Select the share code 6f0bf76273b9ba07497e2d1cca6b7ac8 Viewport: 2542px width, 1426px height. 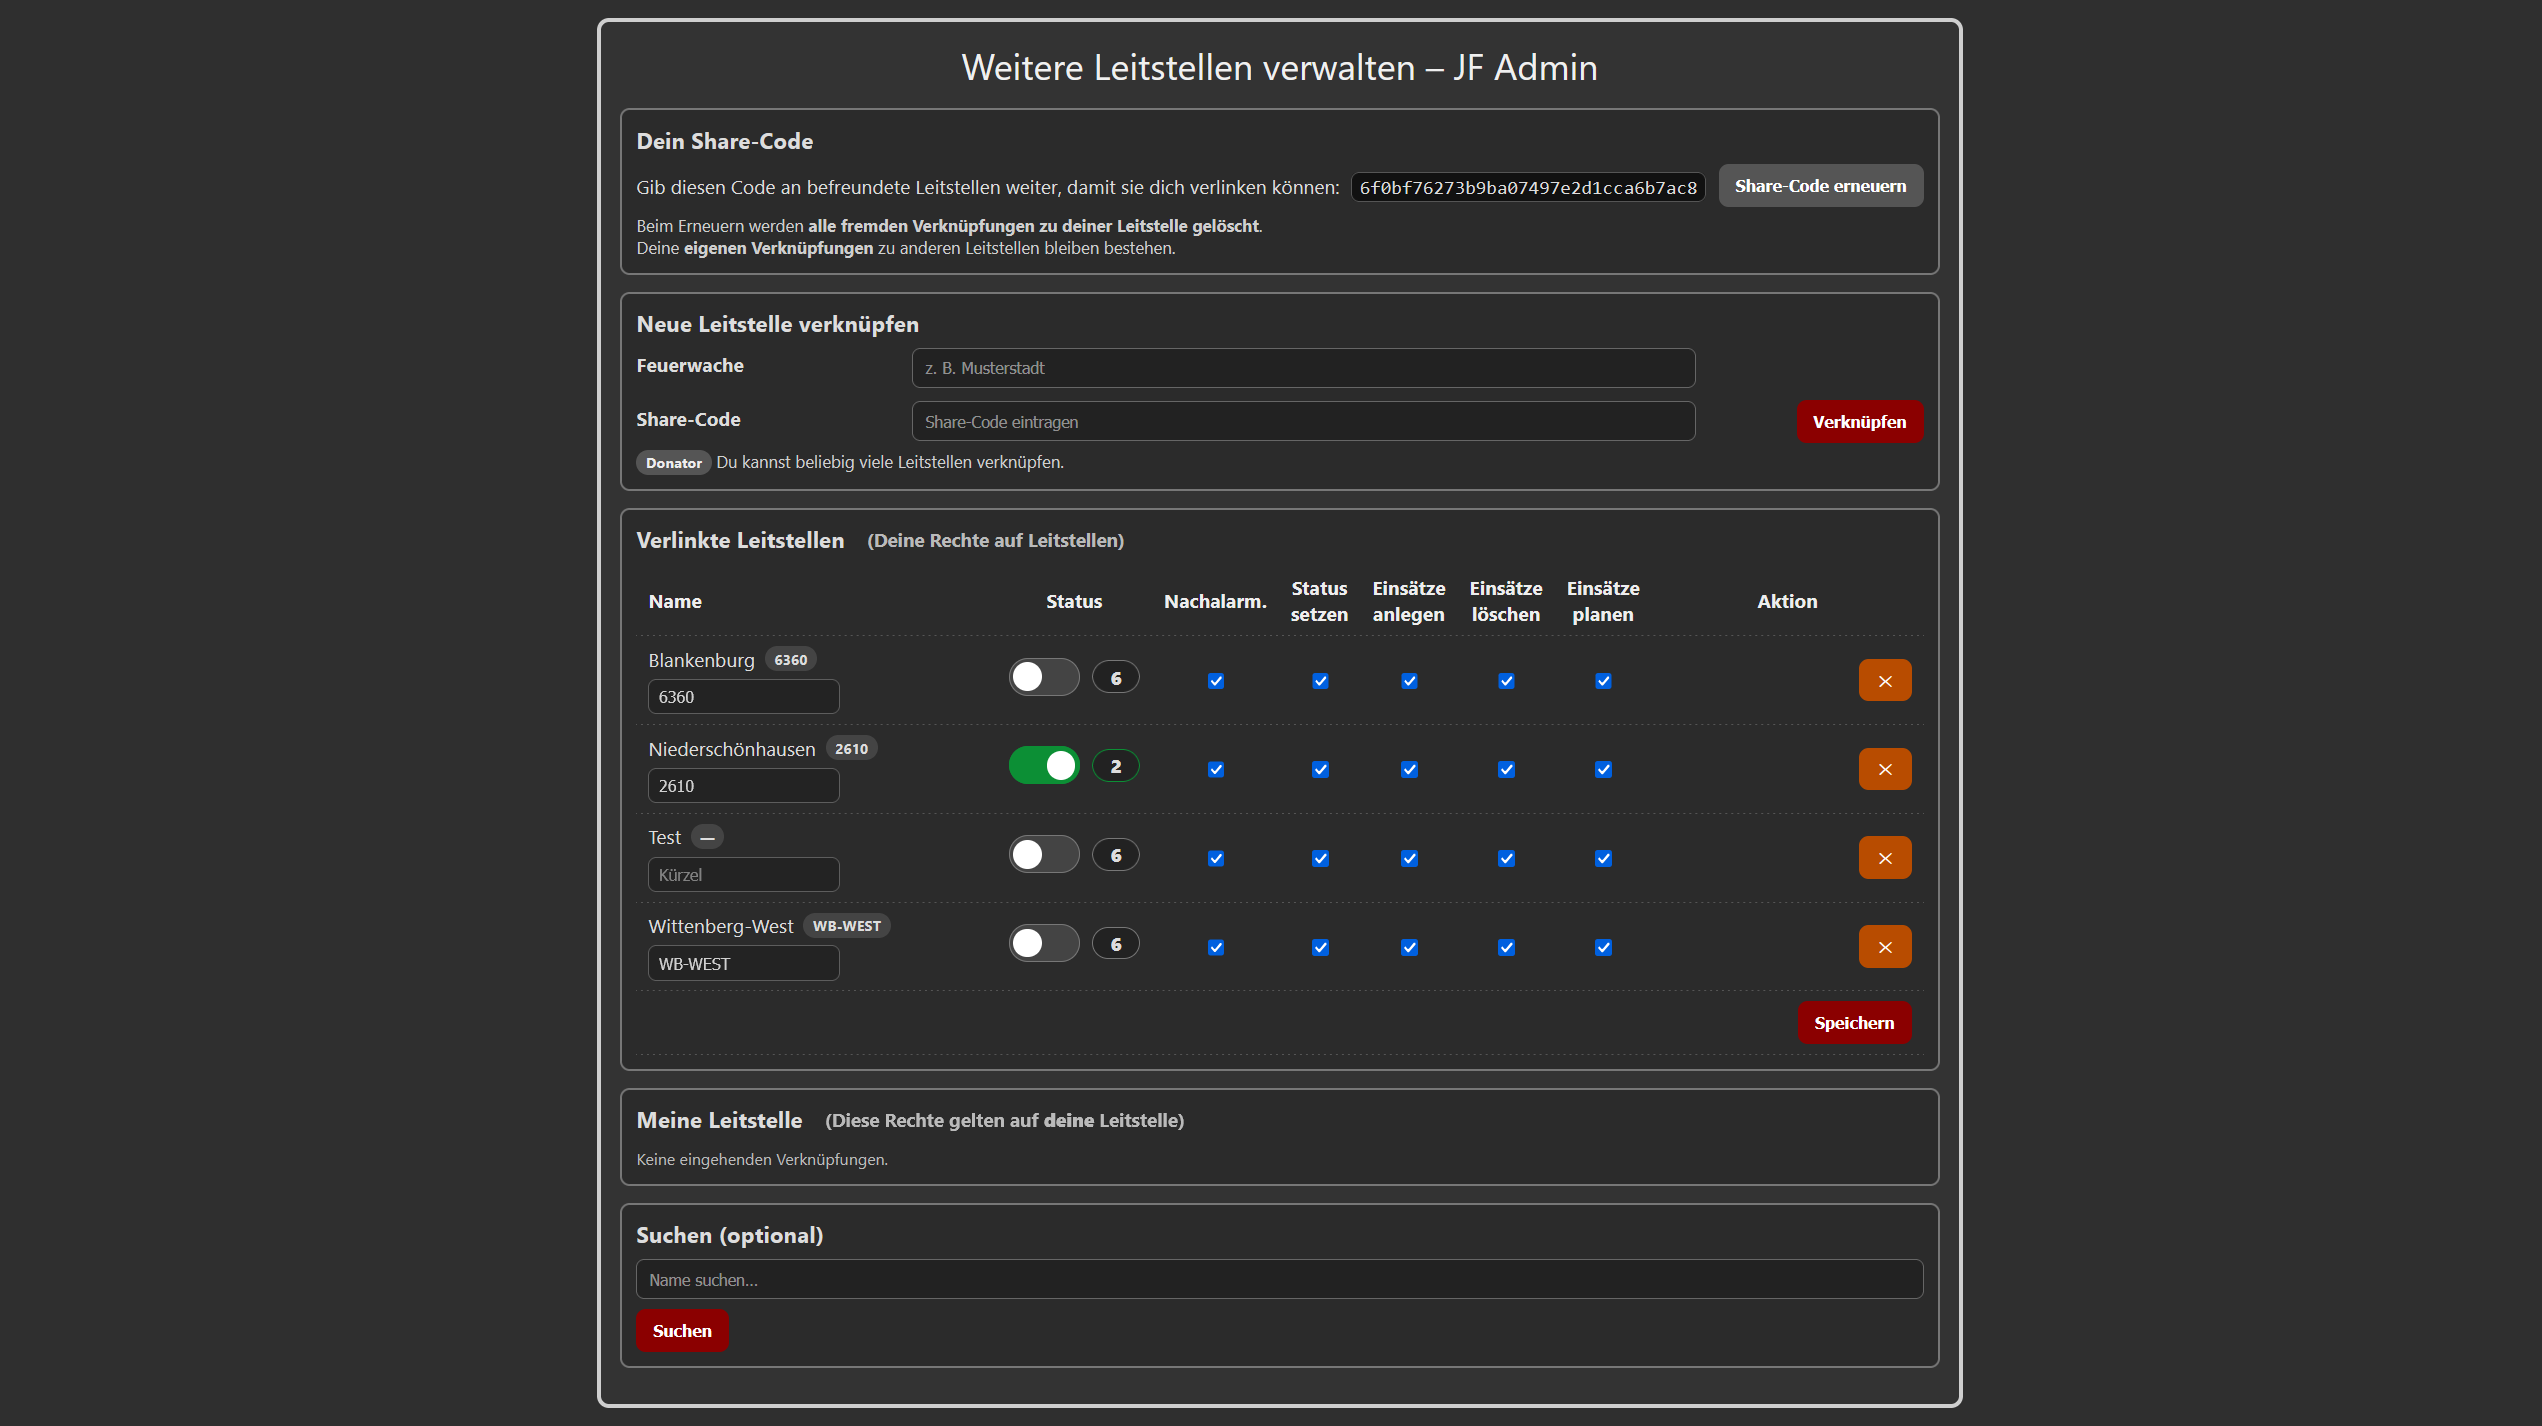1527,188
